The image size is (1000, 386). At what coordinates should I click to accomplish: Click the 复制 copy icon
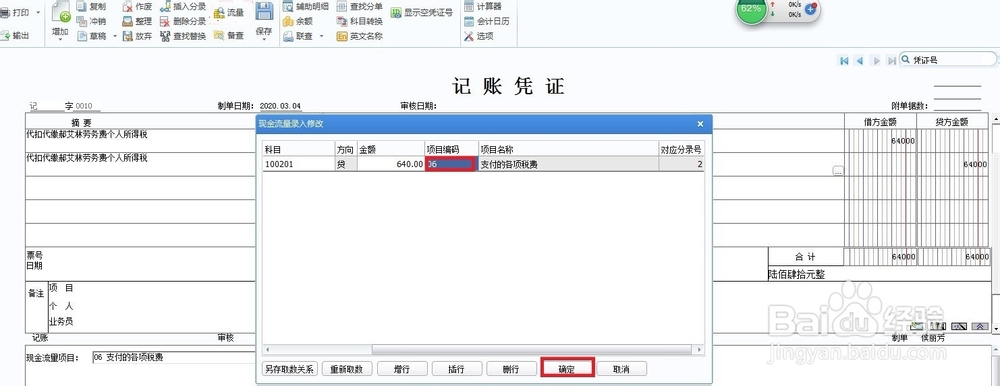click(x=82, y=6)
